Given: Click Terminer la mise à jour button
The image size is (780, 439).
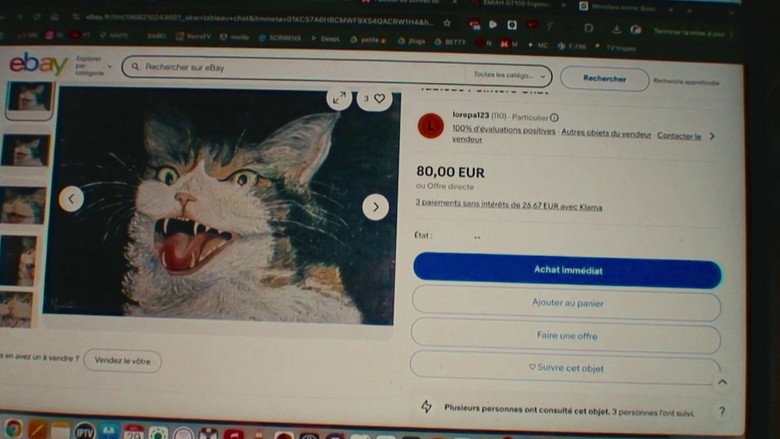Looking at the screenshot, I should 689,32.
